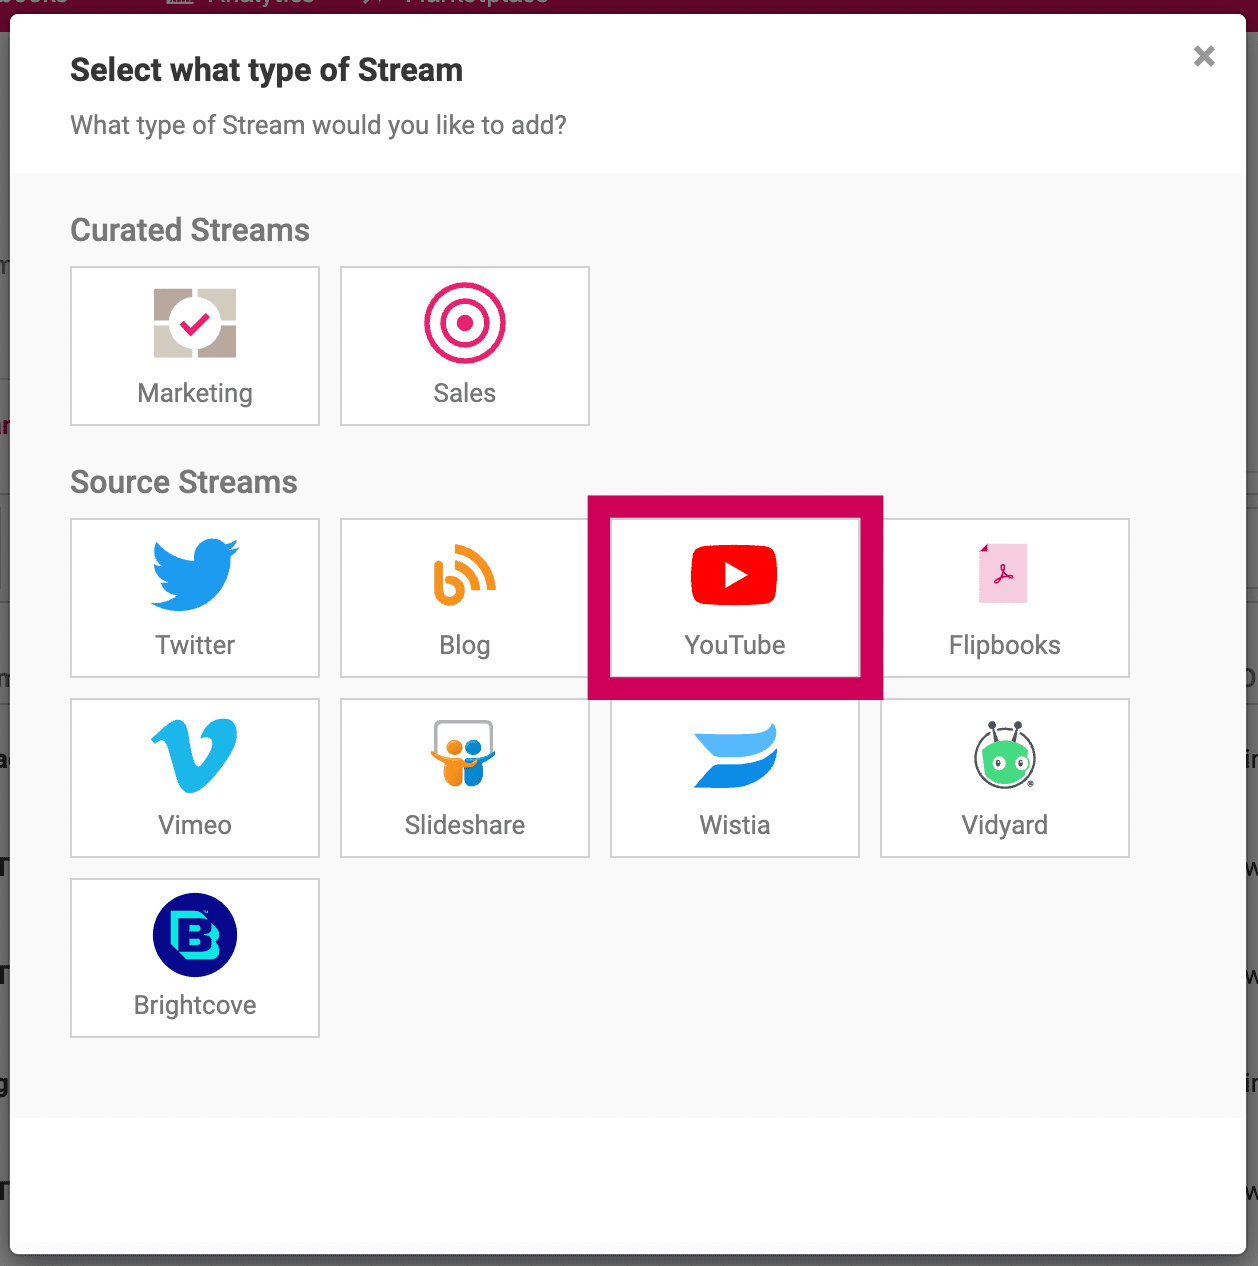
Task: Click the Sales label text
Action: [465, 393]
